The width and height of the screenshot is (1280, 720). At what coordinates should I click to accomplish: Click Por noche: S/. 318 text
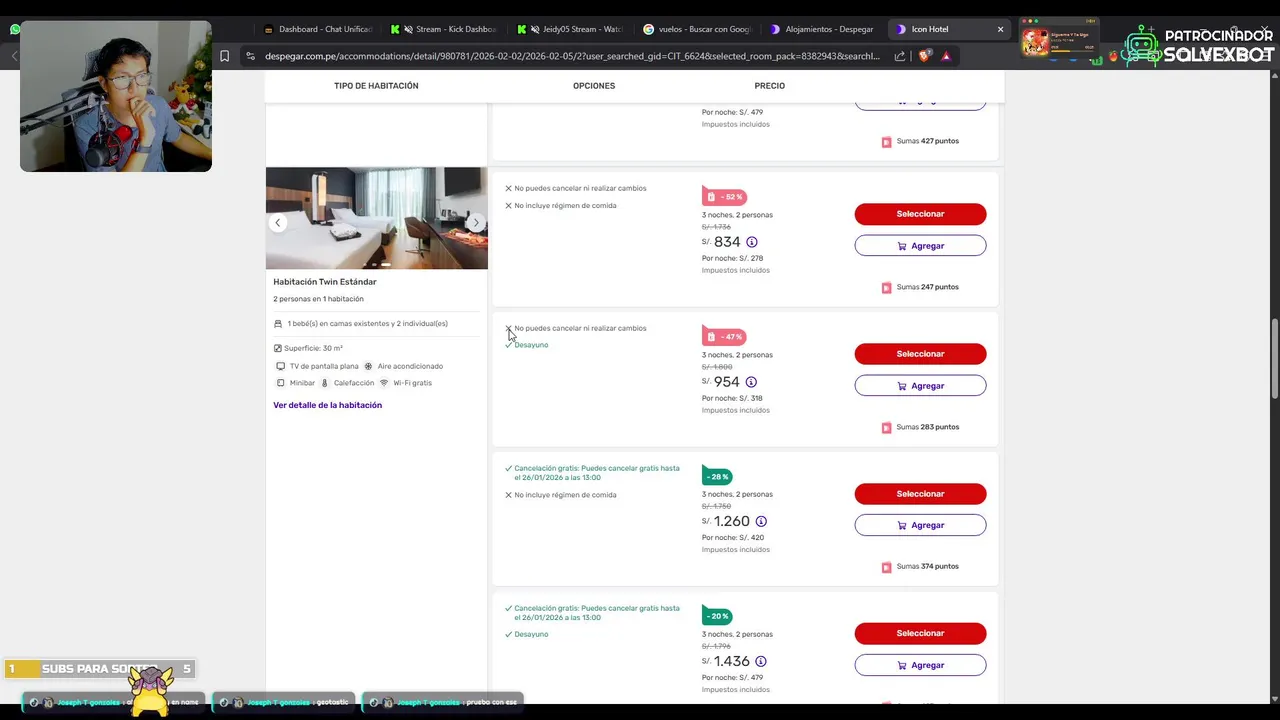point(732,398)
